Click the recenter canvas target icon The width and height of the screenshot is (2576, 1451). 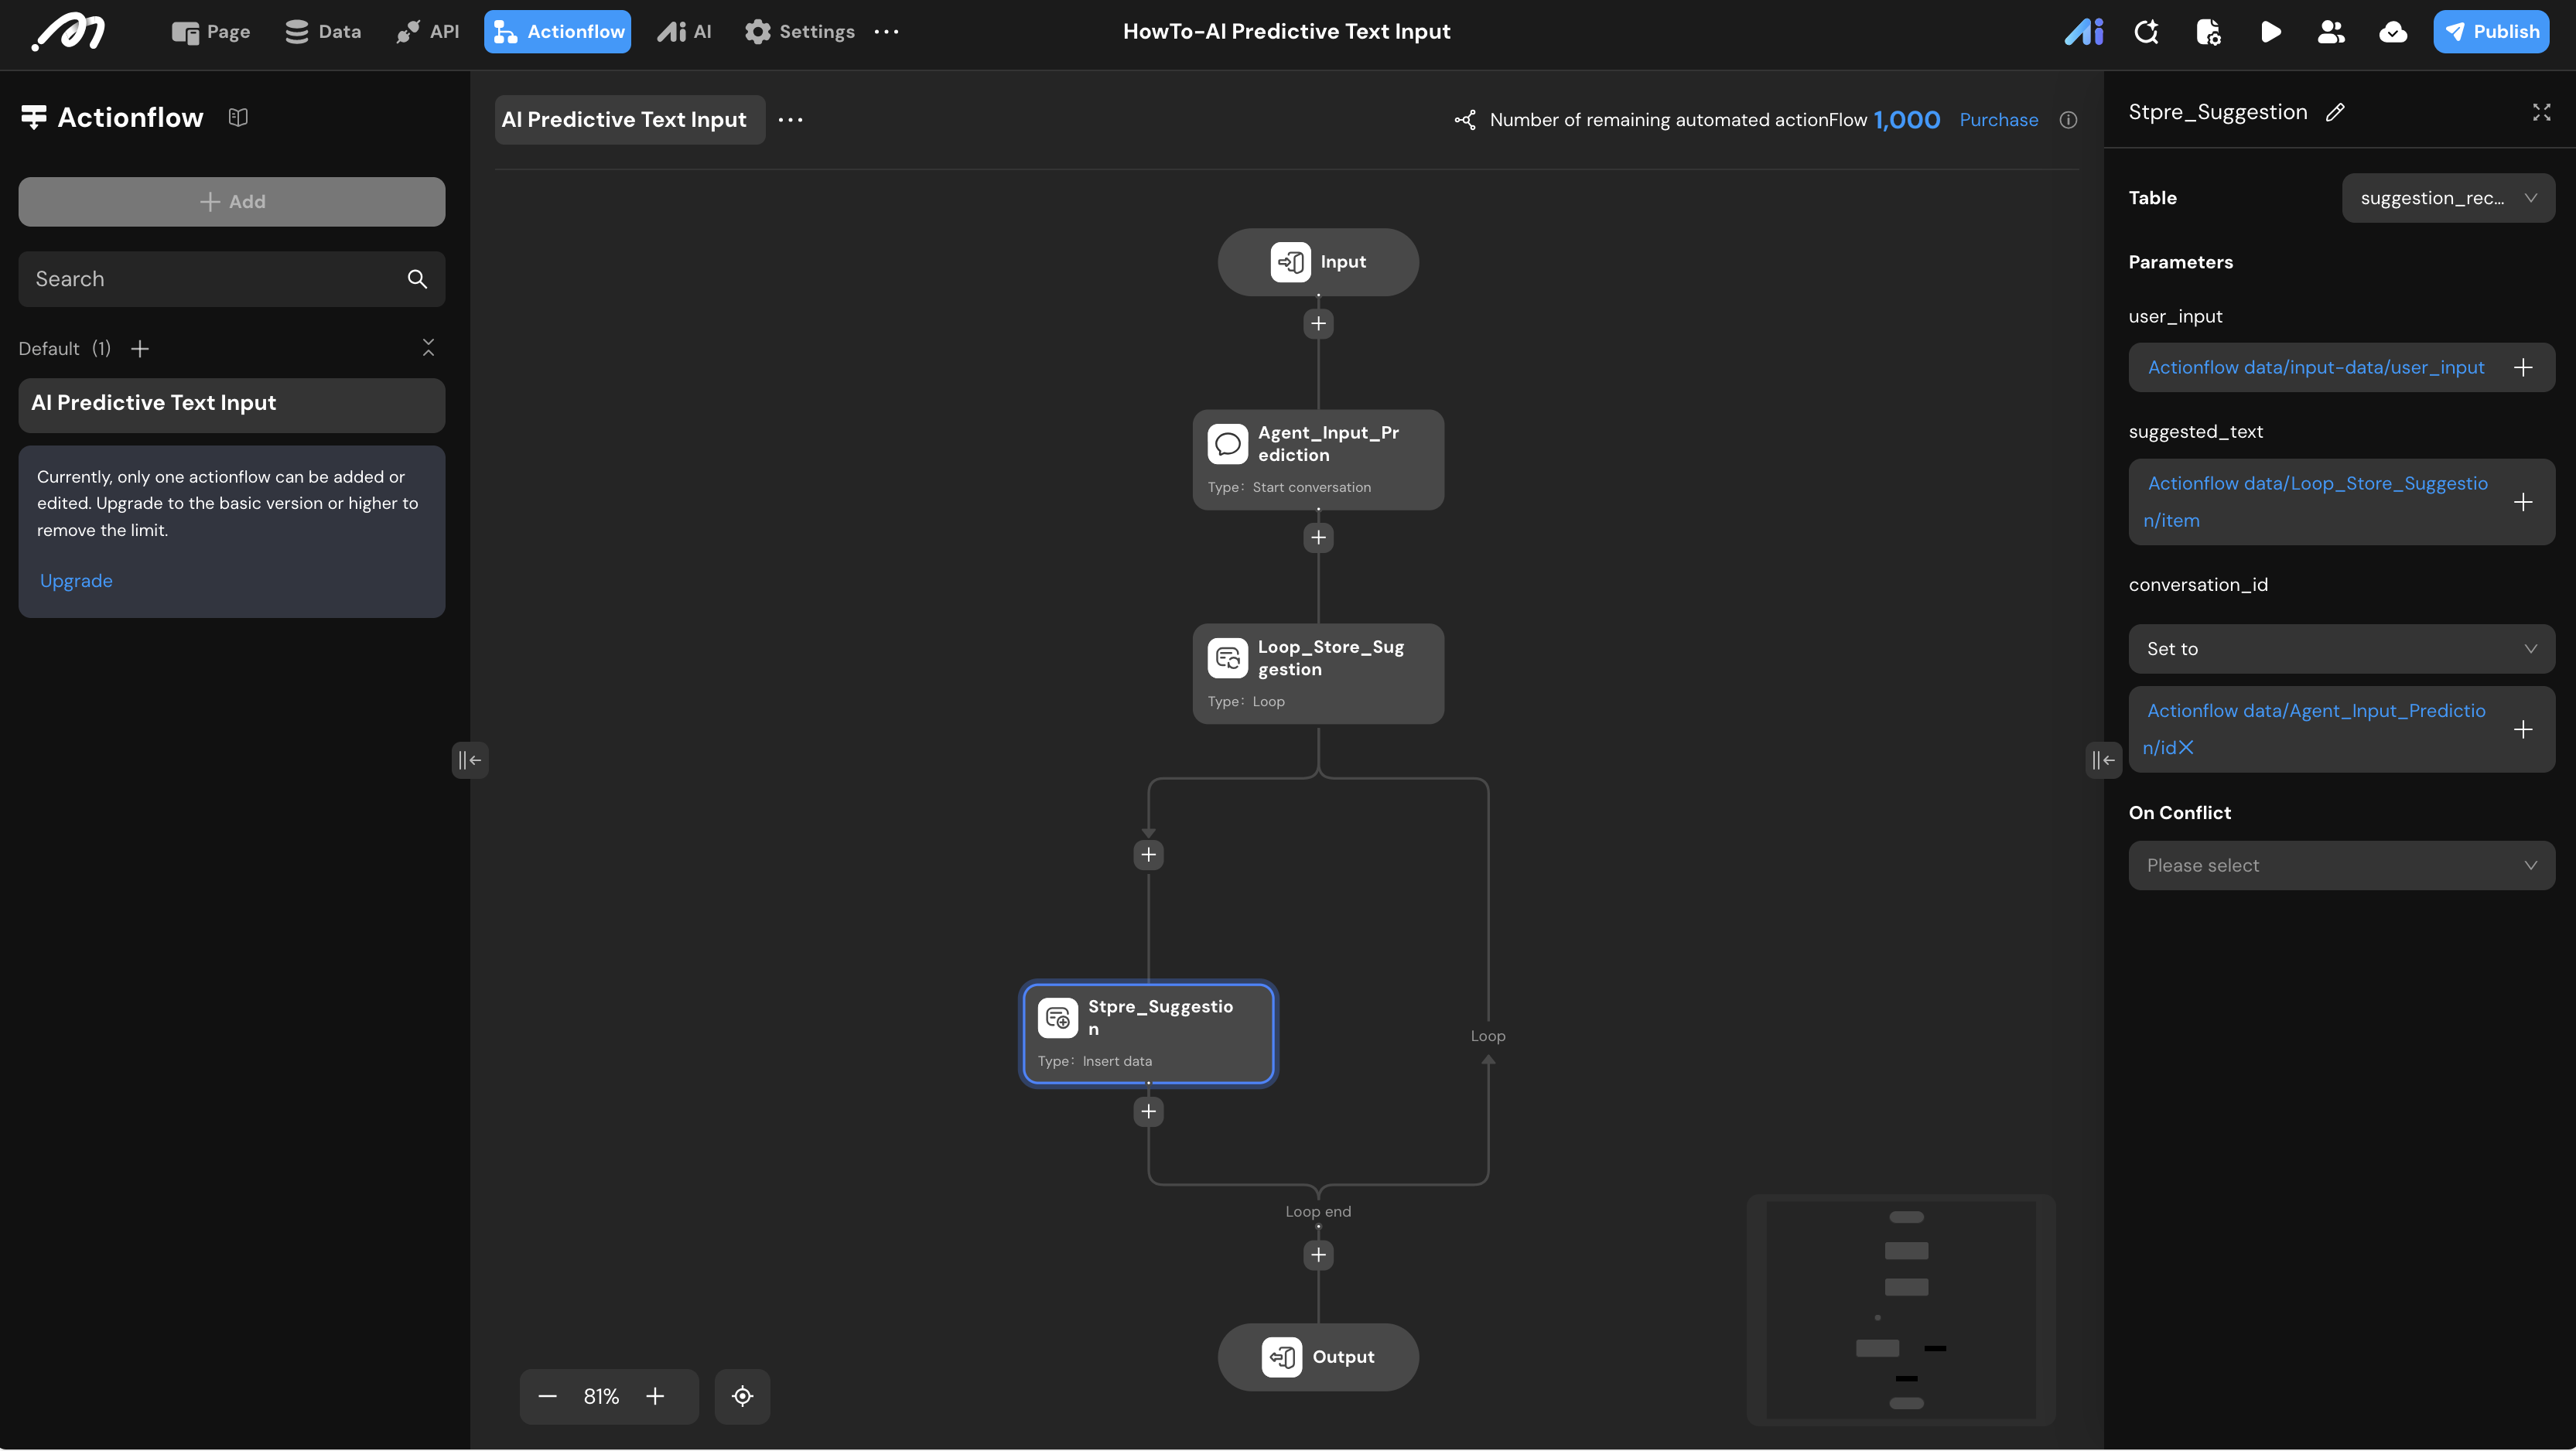pos(742,1396)
